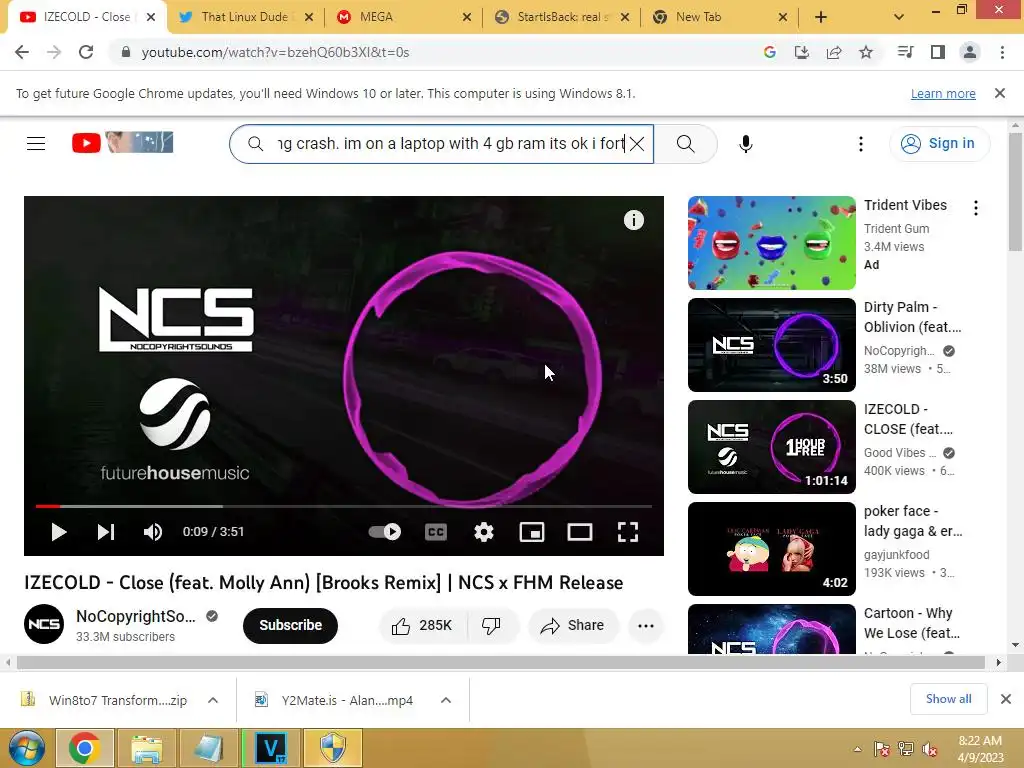Close the downloads bar
The width and height of the screenshot is (1024, 768).
coord(1006,699)
